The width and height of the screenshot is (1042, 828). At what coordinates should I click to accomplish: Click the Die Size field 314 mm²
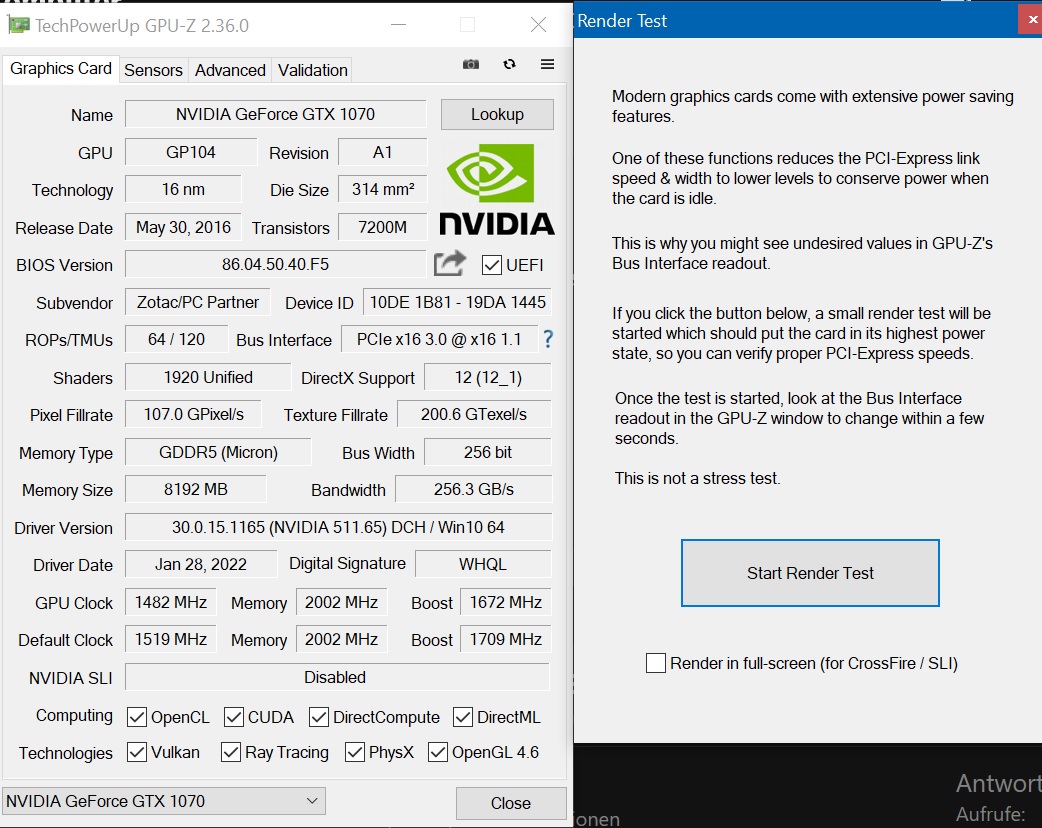click(x=382, y=189)
